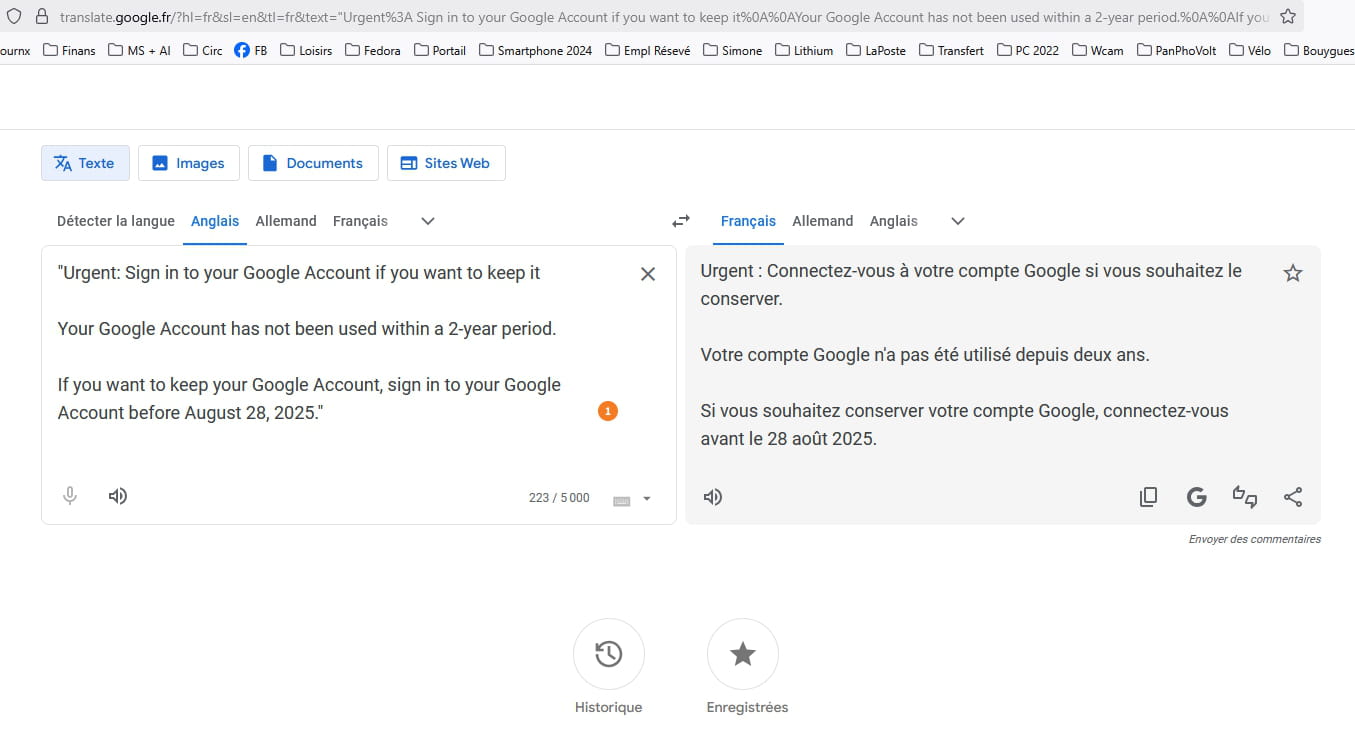Click the shield tracking protection icon
The image size is (1355, 734).
pos(13,17)
